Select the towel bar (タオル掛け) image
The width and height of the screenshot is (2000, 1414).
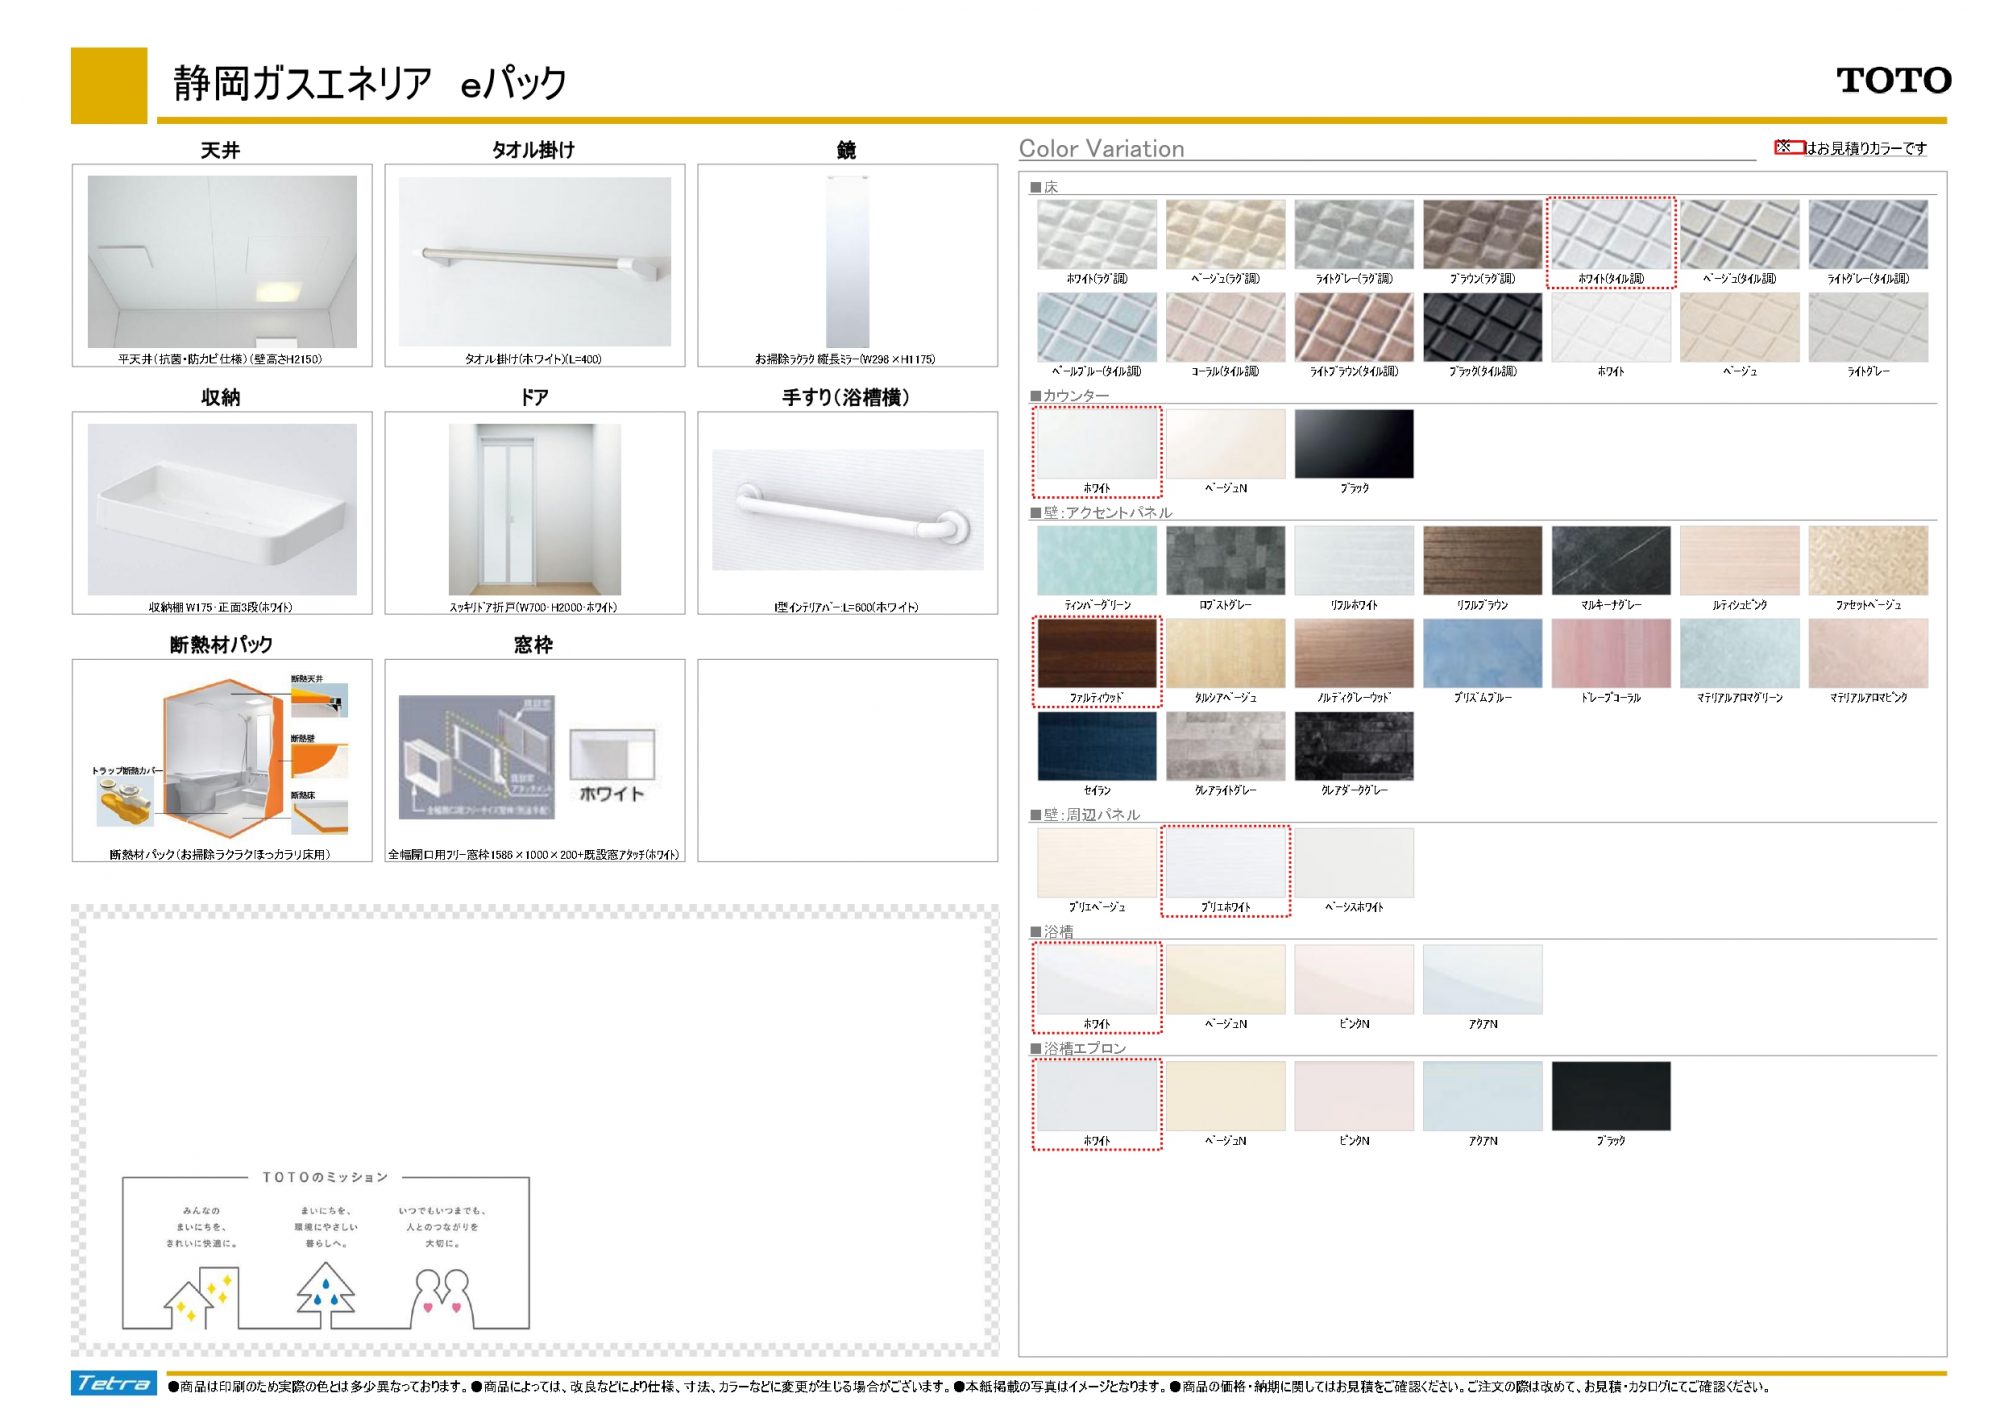click(x=535, y=262)
